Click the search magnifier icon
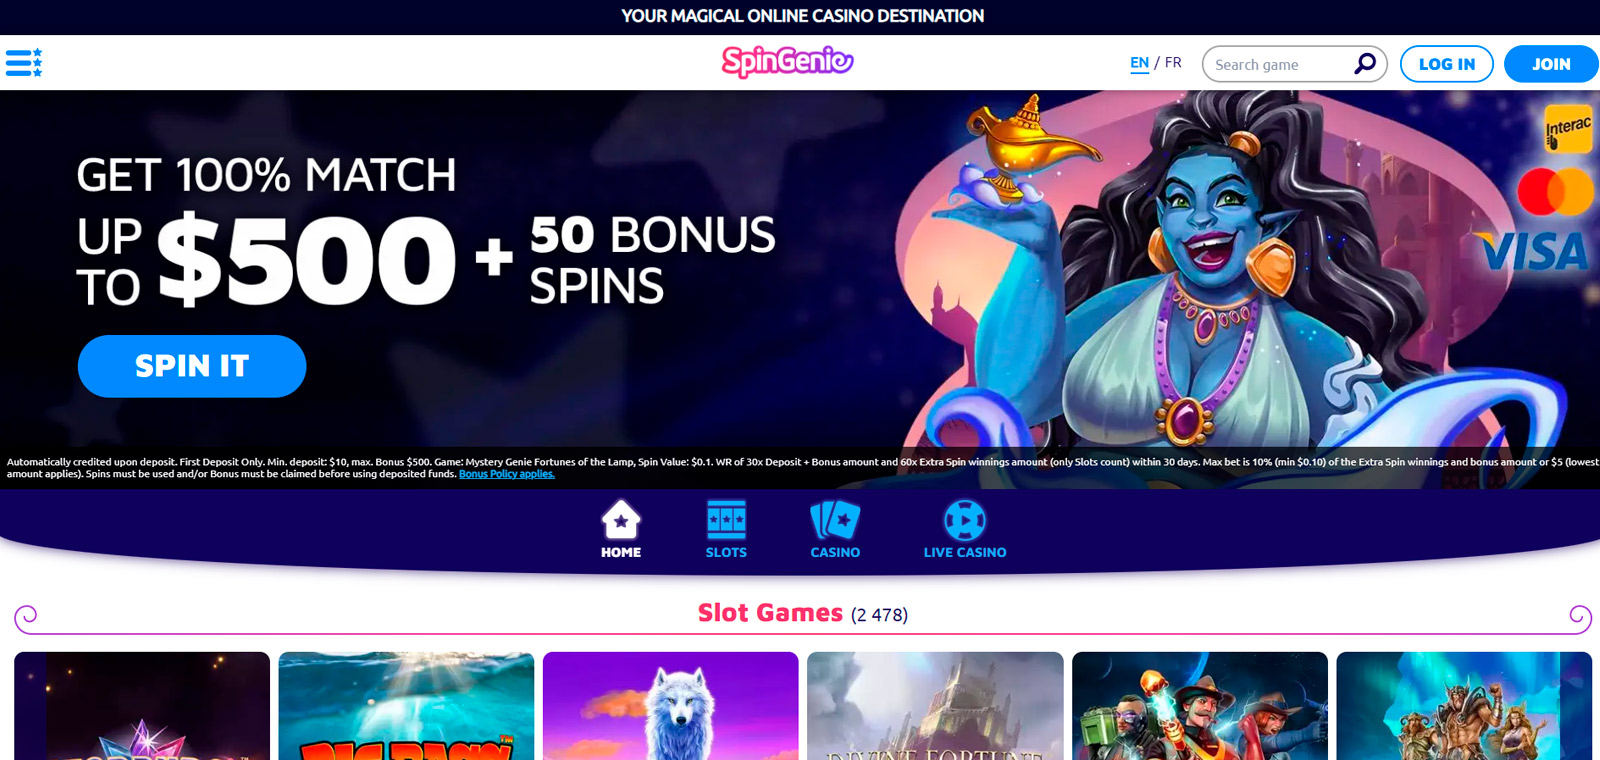1600x760 pixels. [1364, 64]
